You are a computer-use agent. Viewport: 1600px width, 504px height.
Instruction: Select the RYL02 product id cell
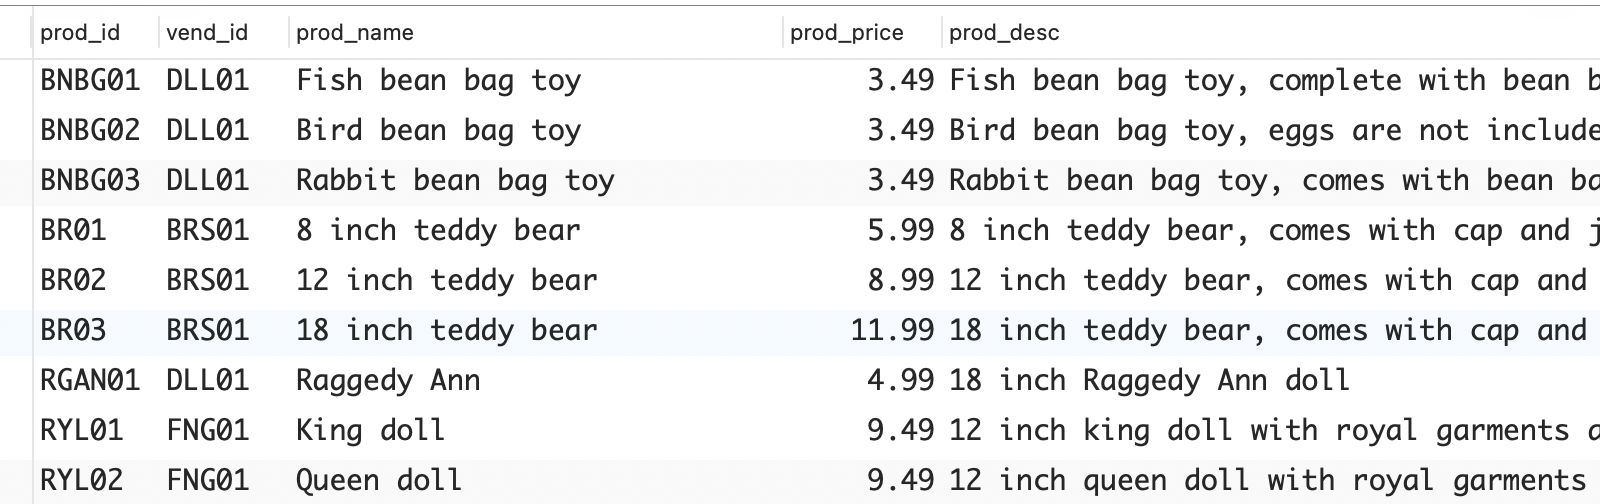tap(81, 480)
